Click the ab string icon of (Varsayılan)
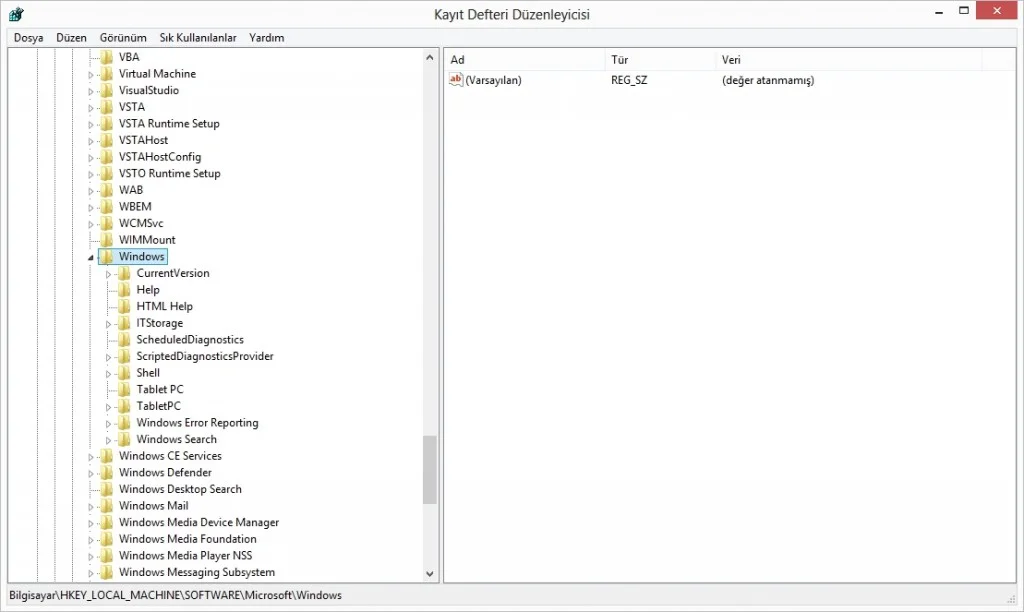 coord(456,80)
